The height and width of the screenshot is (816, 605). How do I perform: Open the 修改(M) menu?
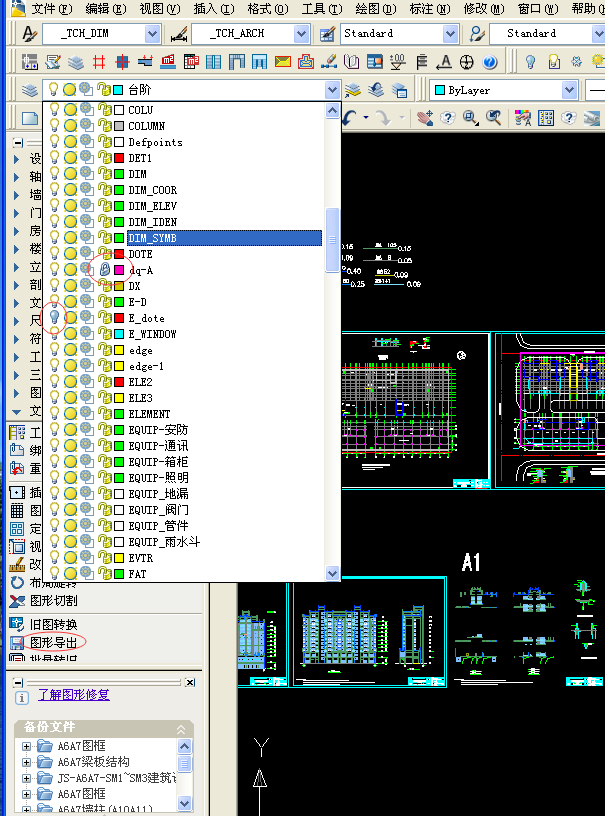point(484,9)
